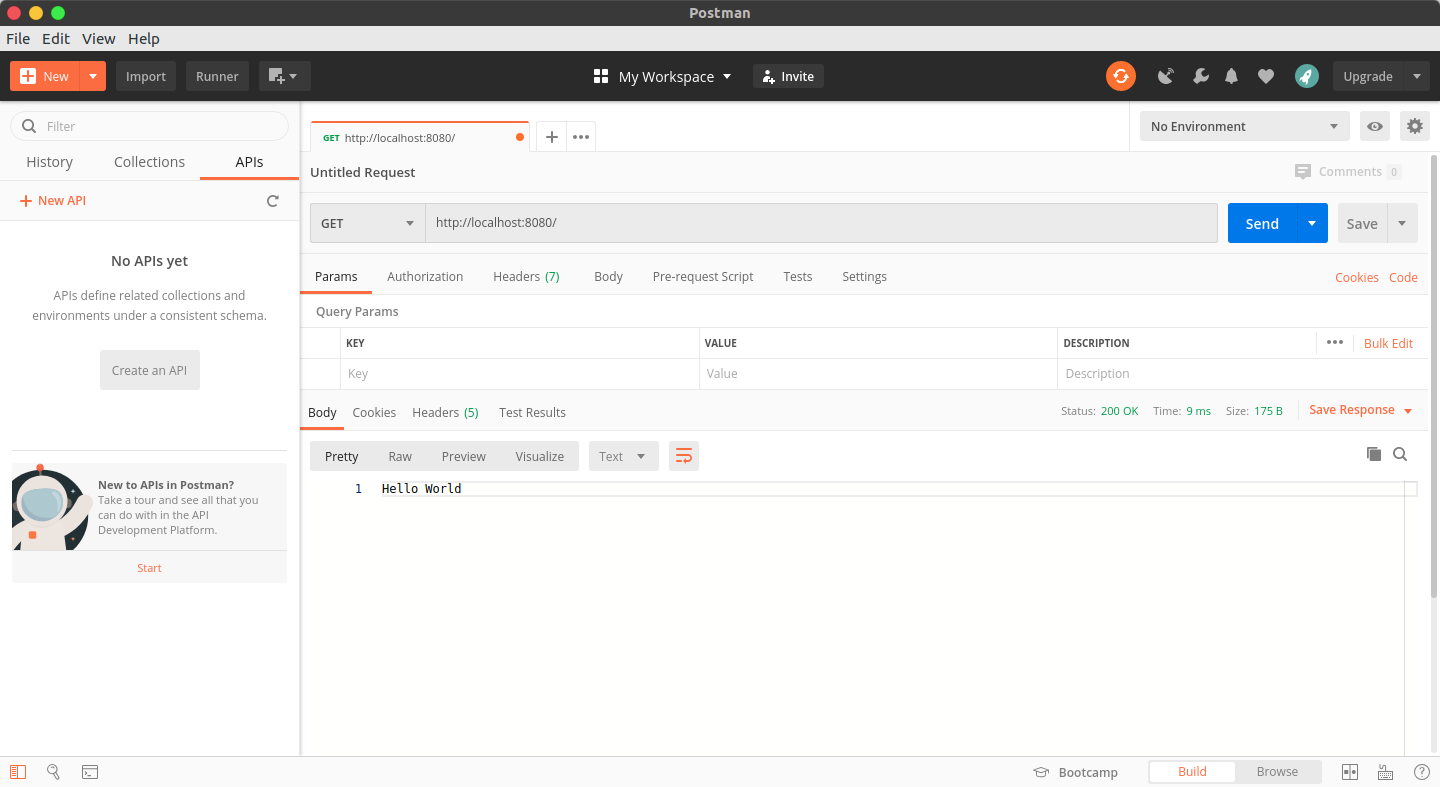The width and height of the screenshot is (1440, 787).
Task: Click the Runner button
Action: [x=217, y=76]
